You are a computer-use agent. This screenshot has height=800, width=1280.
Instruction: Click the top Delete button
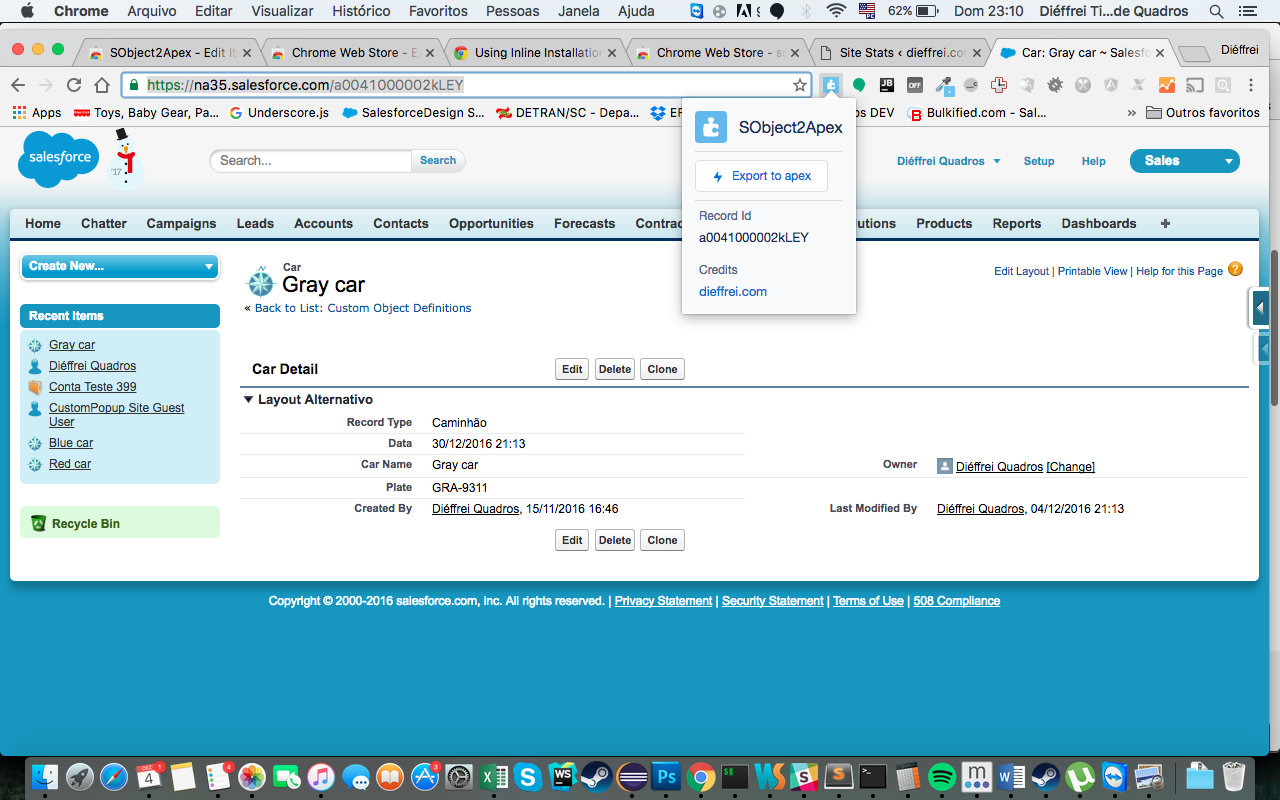[x=615, y=369]
